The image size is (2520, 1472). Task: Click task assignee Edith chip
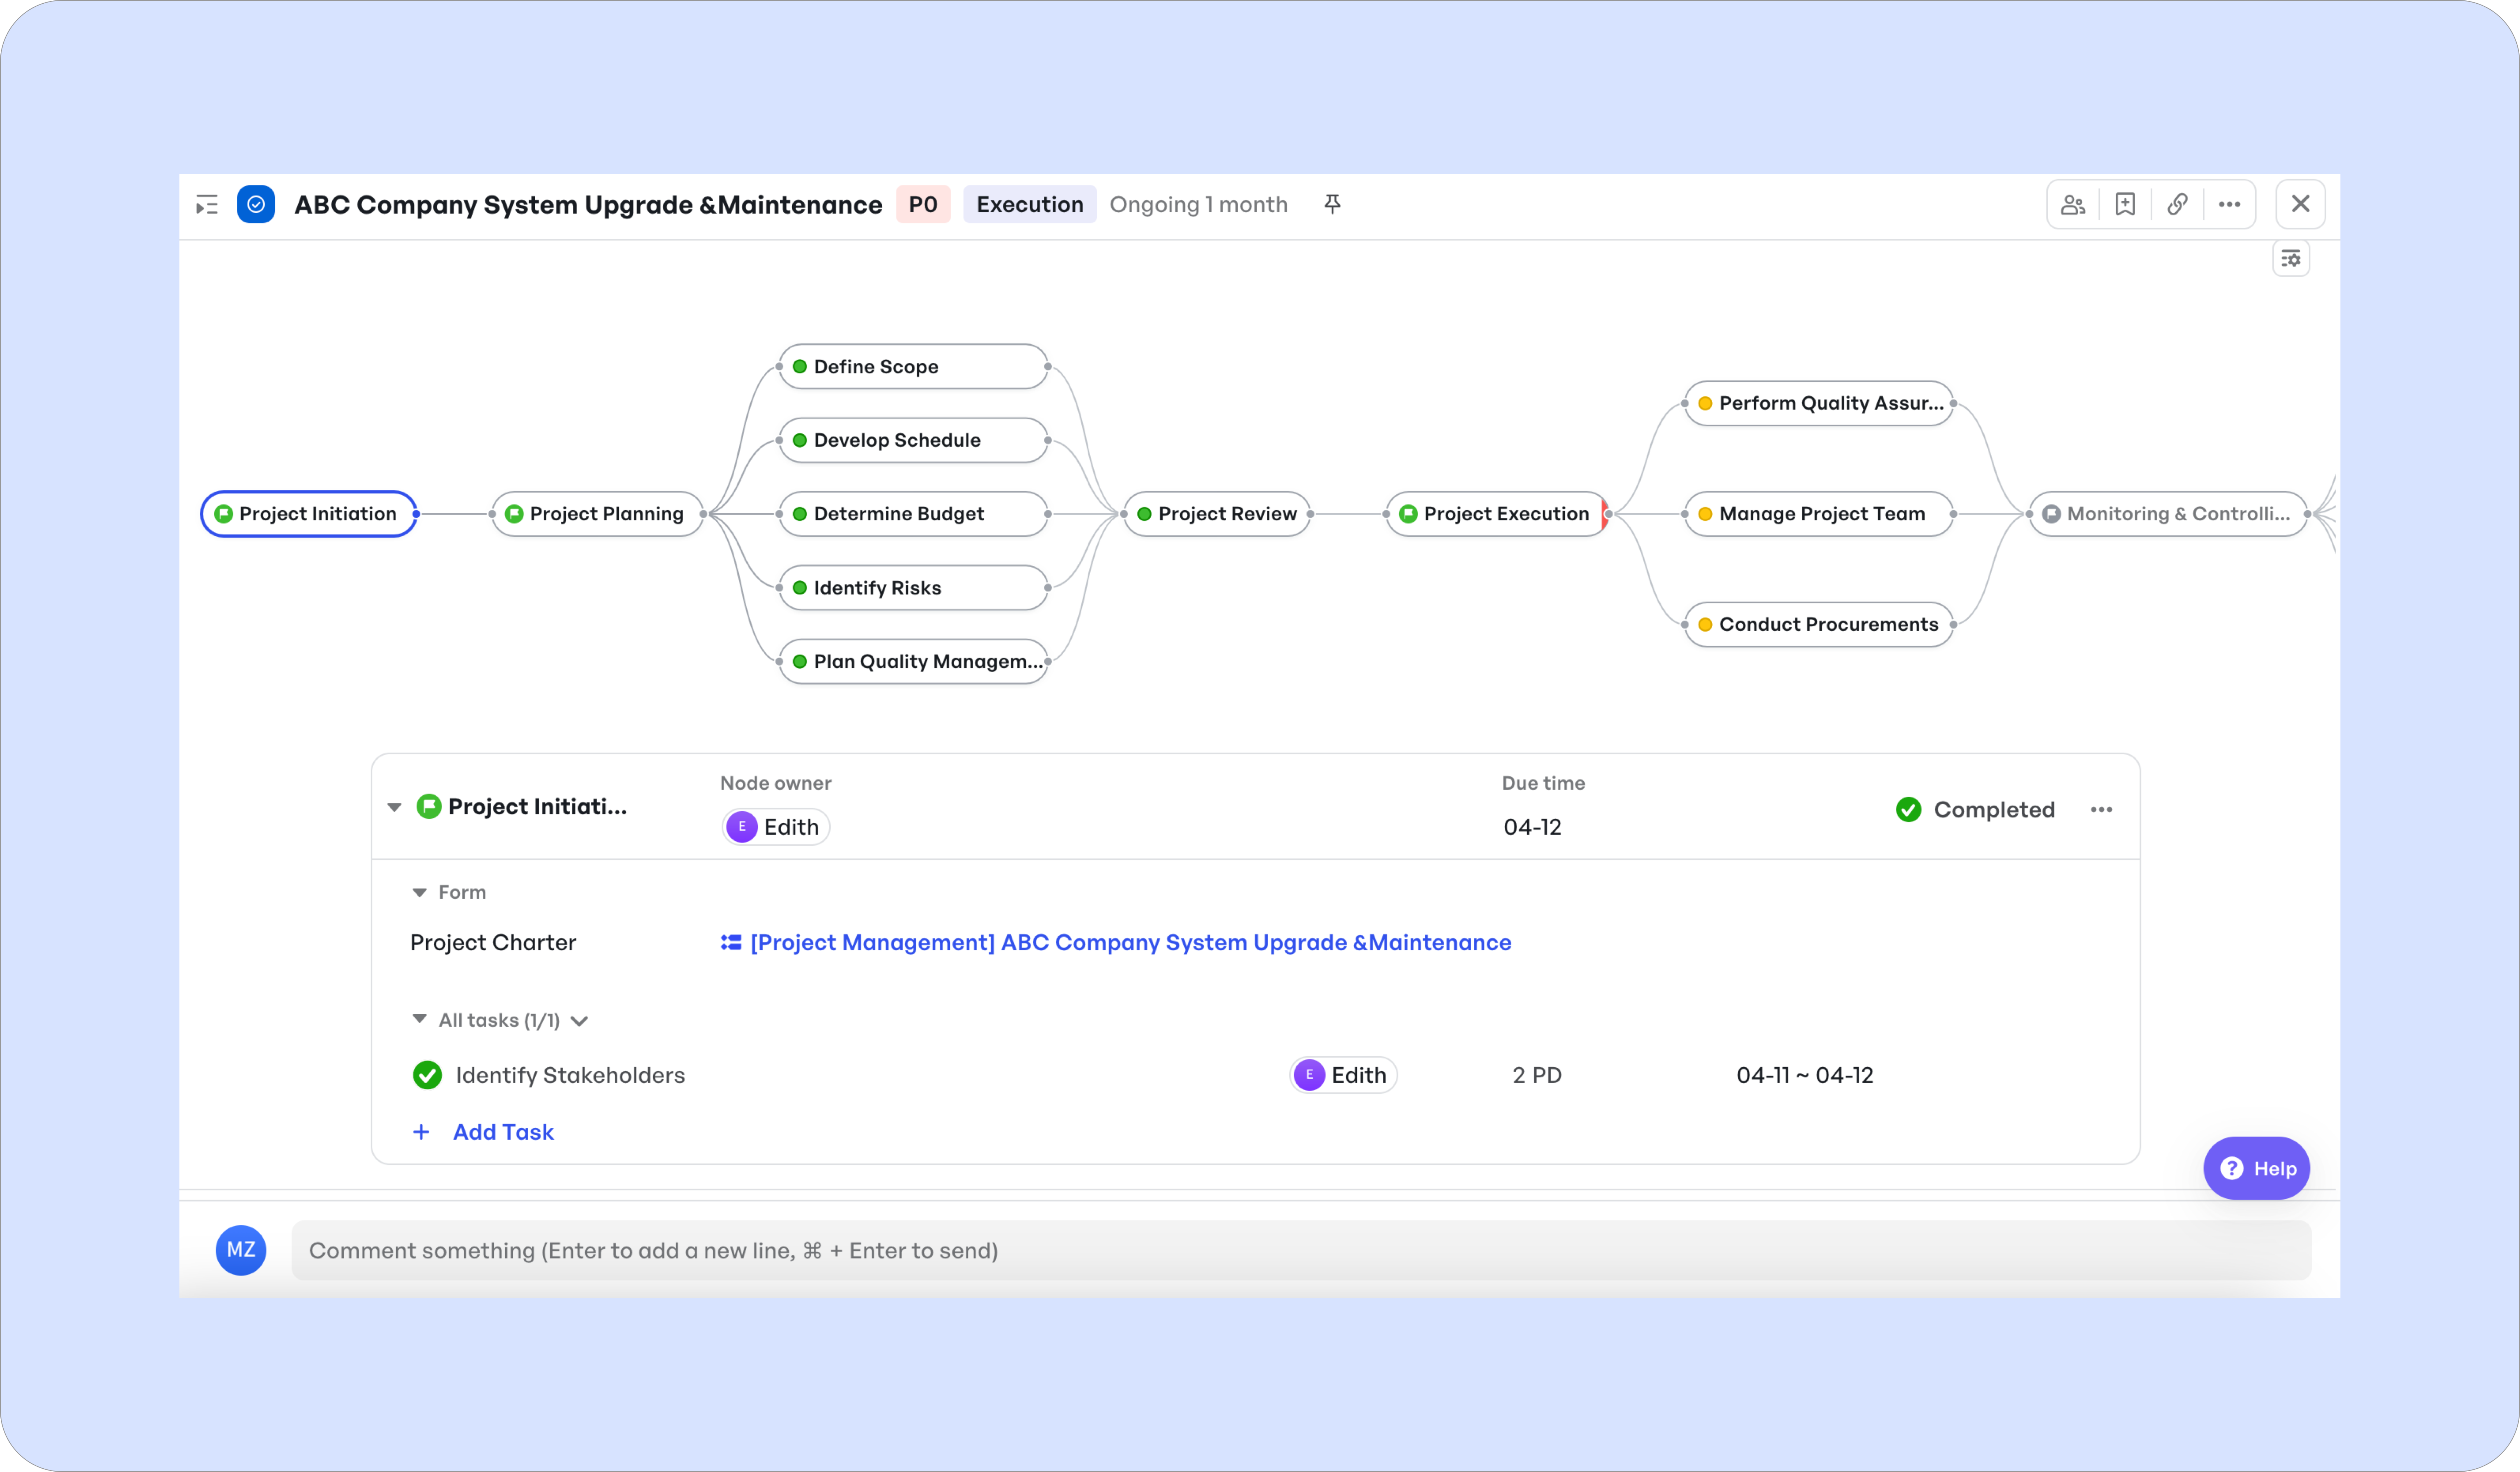coord(1343,1075)
